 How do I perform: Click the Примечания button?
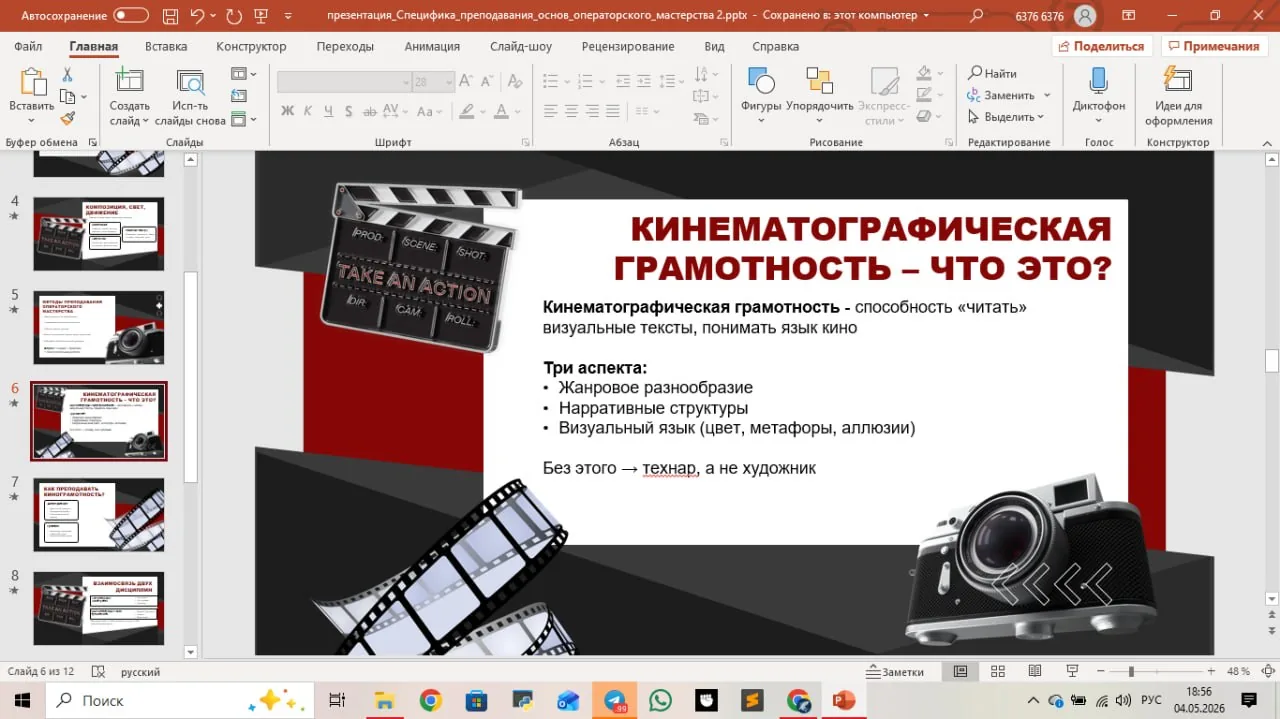tap(1213, 46)
